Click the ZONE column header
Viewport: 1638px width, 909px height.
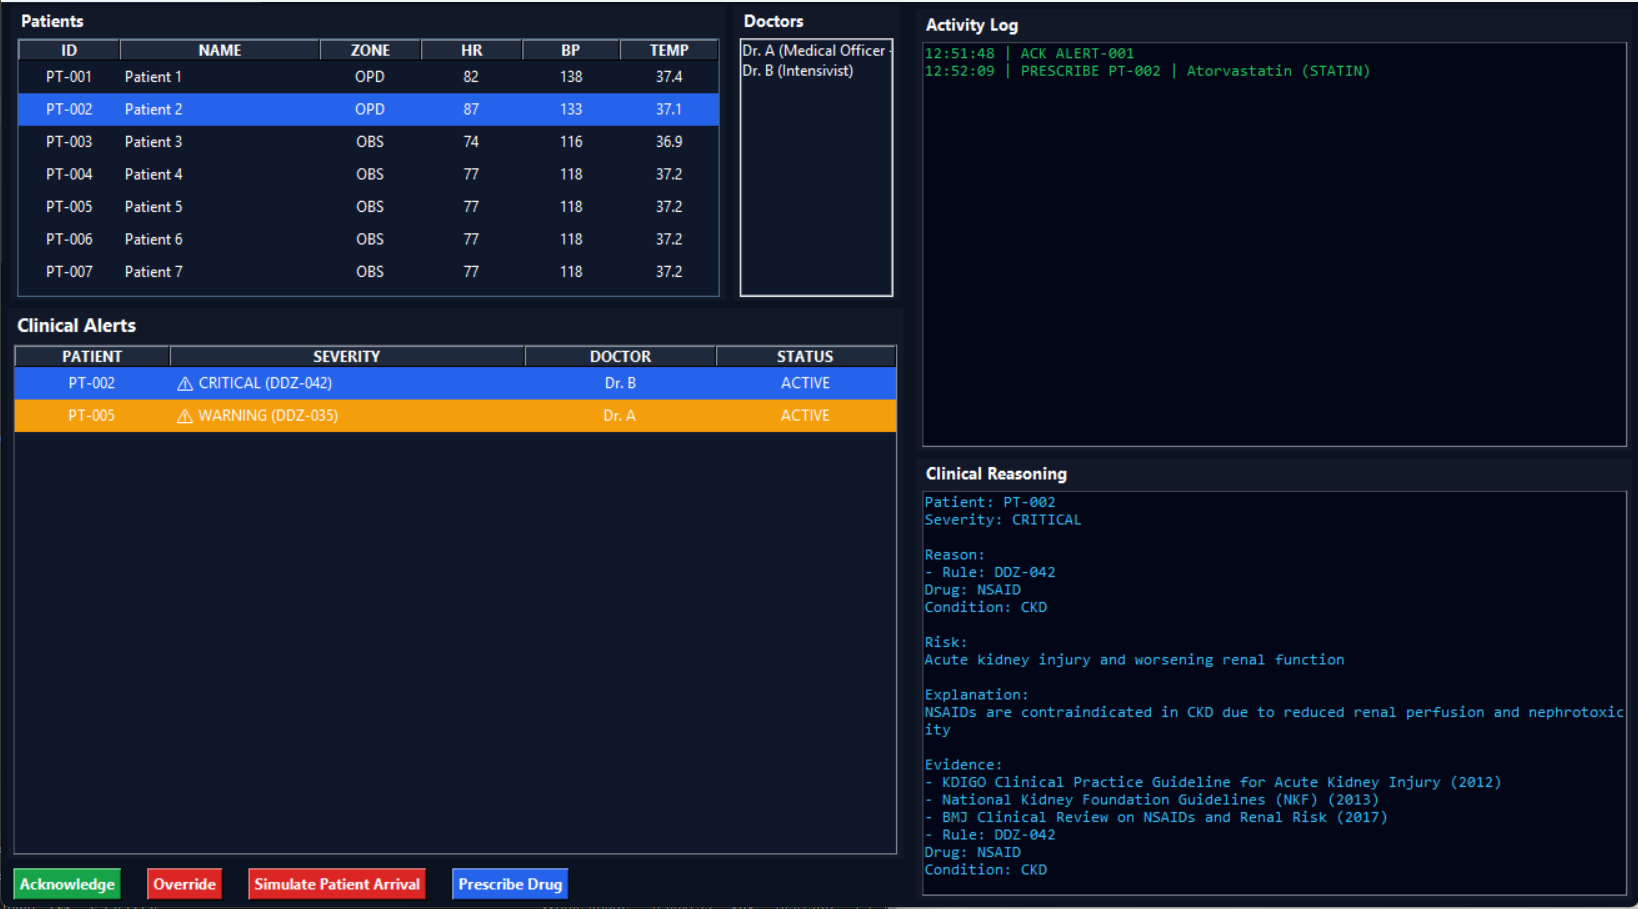[x=370, y=50]
